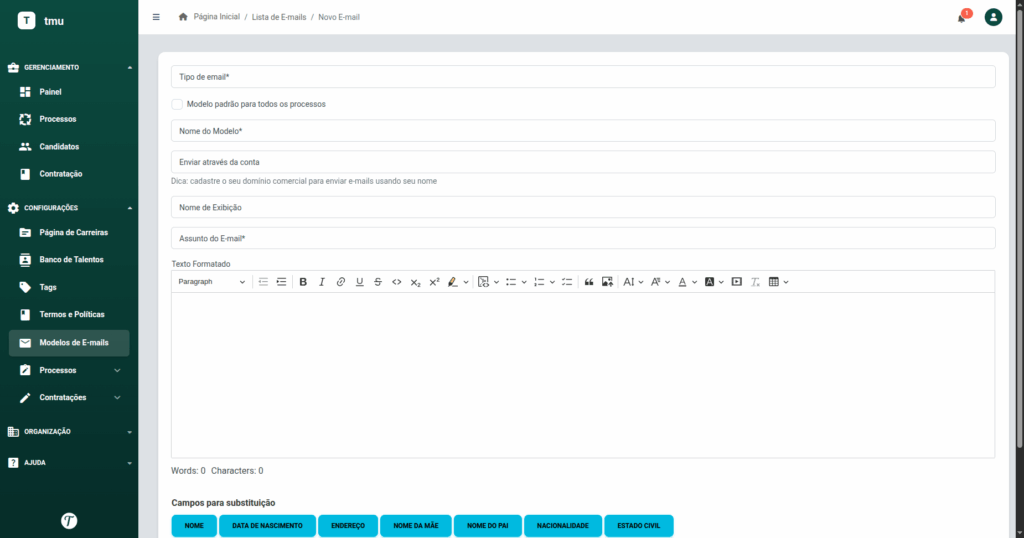This screenshot has width=1024, height=538.
Task: Click the Tipo de email field
Action: 583,77
